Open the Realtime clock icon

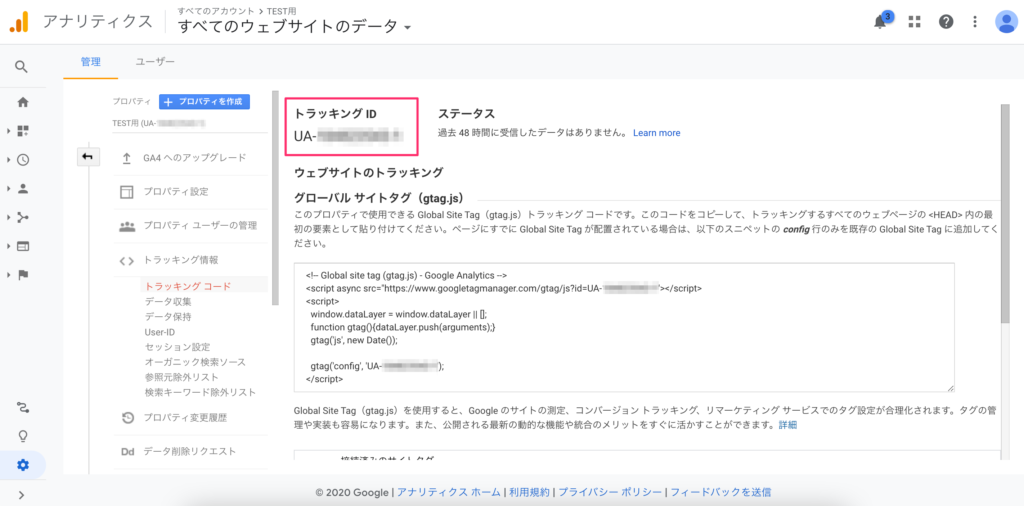tap(23, 160)
